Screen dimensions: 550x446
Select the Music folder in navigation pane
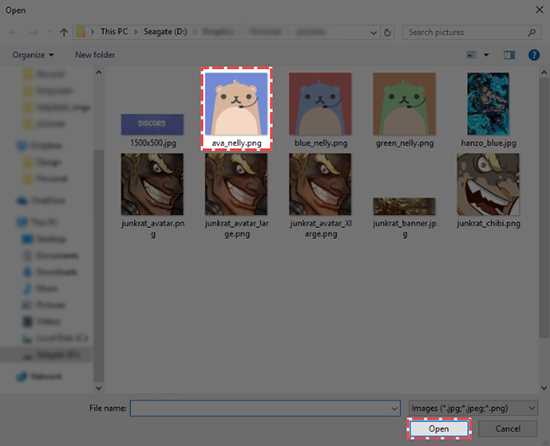tap(40, 288)
